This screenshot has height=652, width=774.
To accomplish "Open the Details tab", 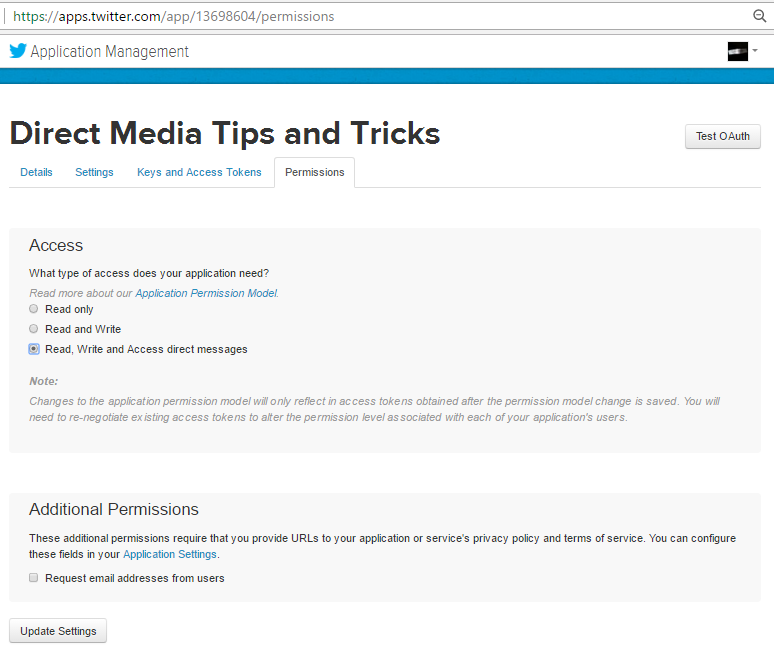I will point(36,172).
